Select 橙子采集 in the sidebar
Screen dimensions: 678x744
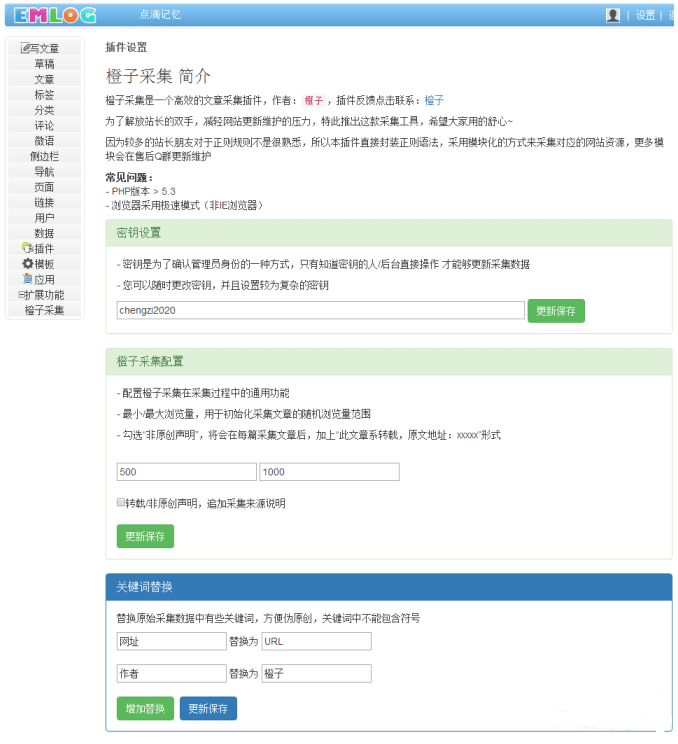[44, 310]
